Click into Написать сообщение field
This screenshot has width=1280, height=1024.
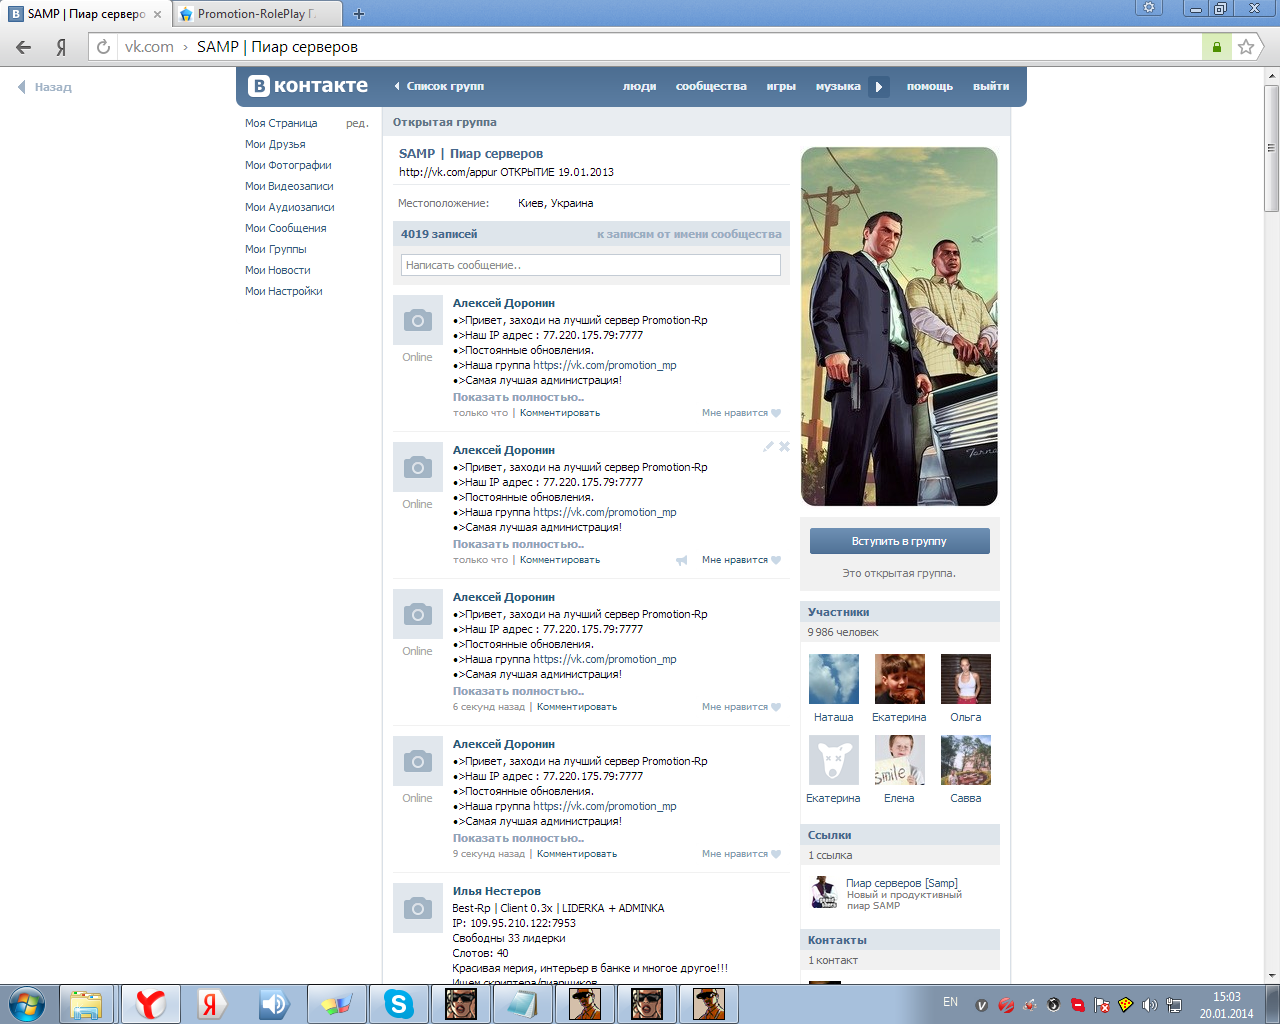tap(591, 265)
